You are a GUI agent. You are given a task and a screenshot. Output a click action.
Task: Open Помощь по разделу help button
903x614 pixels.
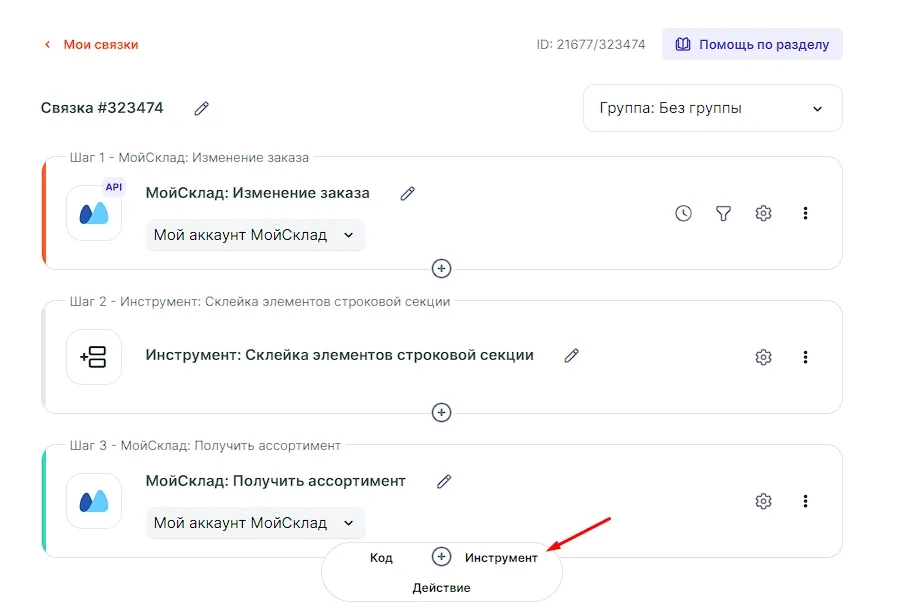752,44
